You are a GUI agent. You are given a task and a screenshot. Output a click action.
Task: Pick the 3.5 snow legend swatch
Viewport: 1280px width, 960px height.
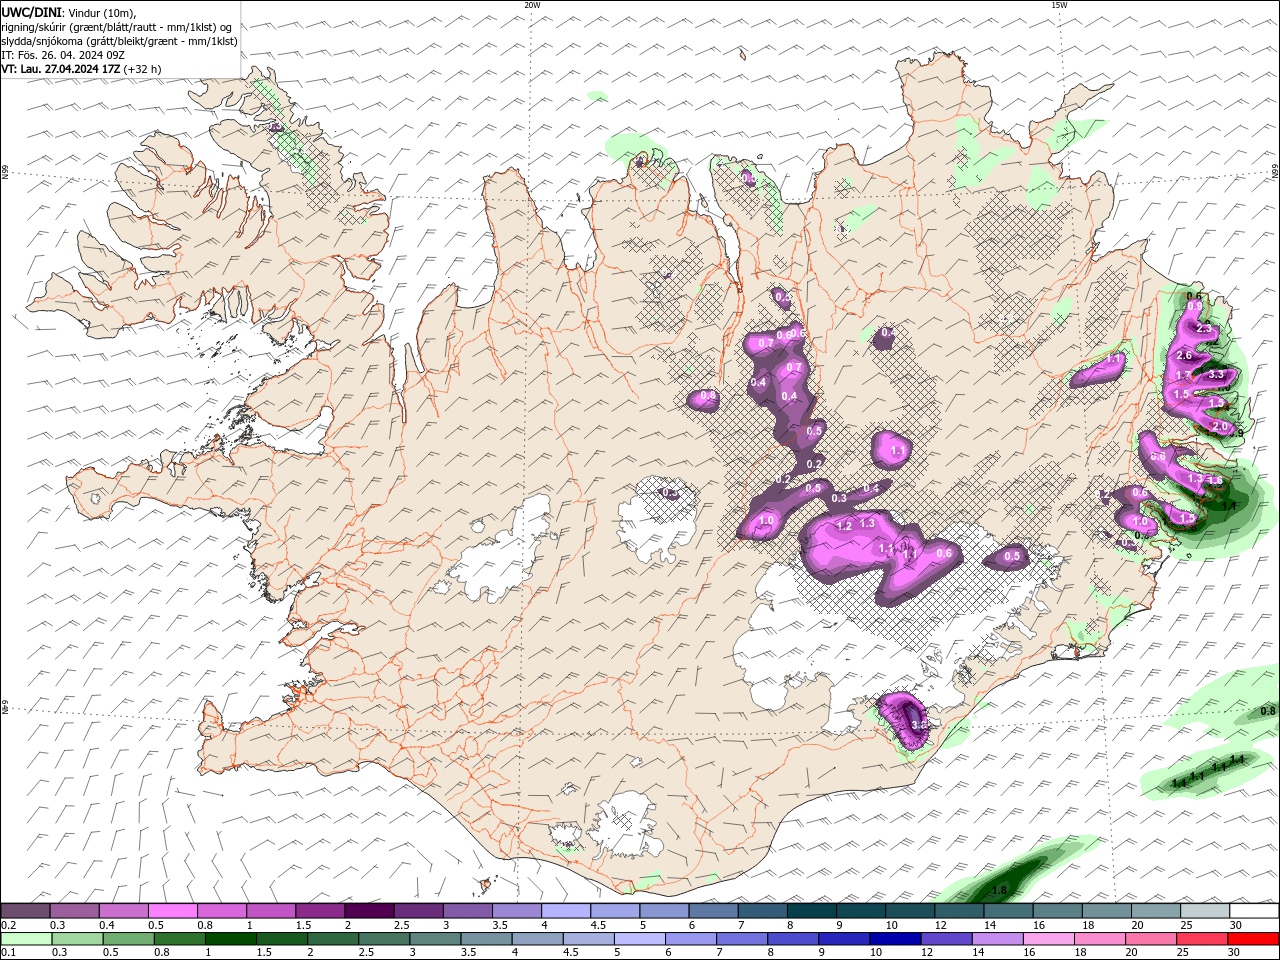[x=516, y=911]
